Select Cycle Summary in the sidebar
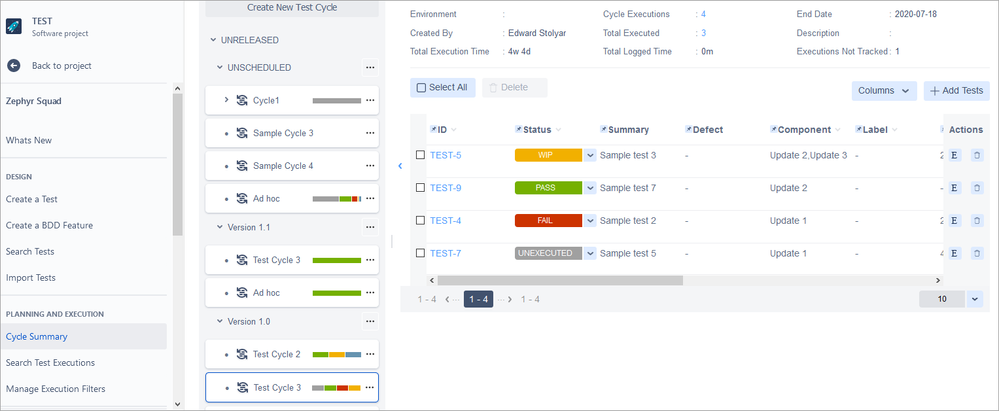 click(83, 336)
